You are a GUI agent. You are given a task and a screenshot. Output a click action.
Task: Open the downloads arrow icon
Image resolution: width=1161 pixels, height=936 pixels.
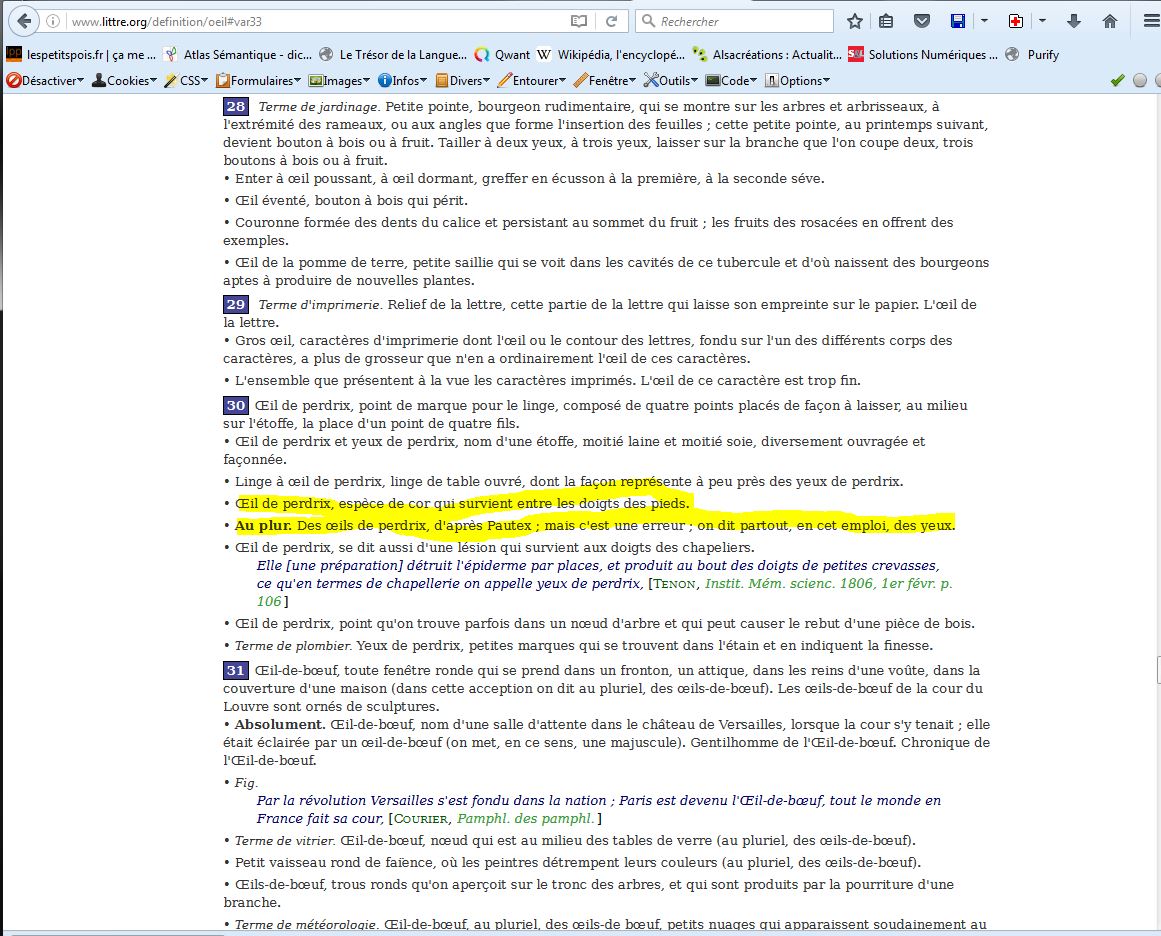point(1074,21)
